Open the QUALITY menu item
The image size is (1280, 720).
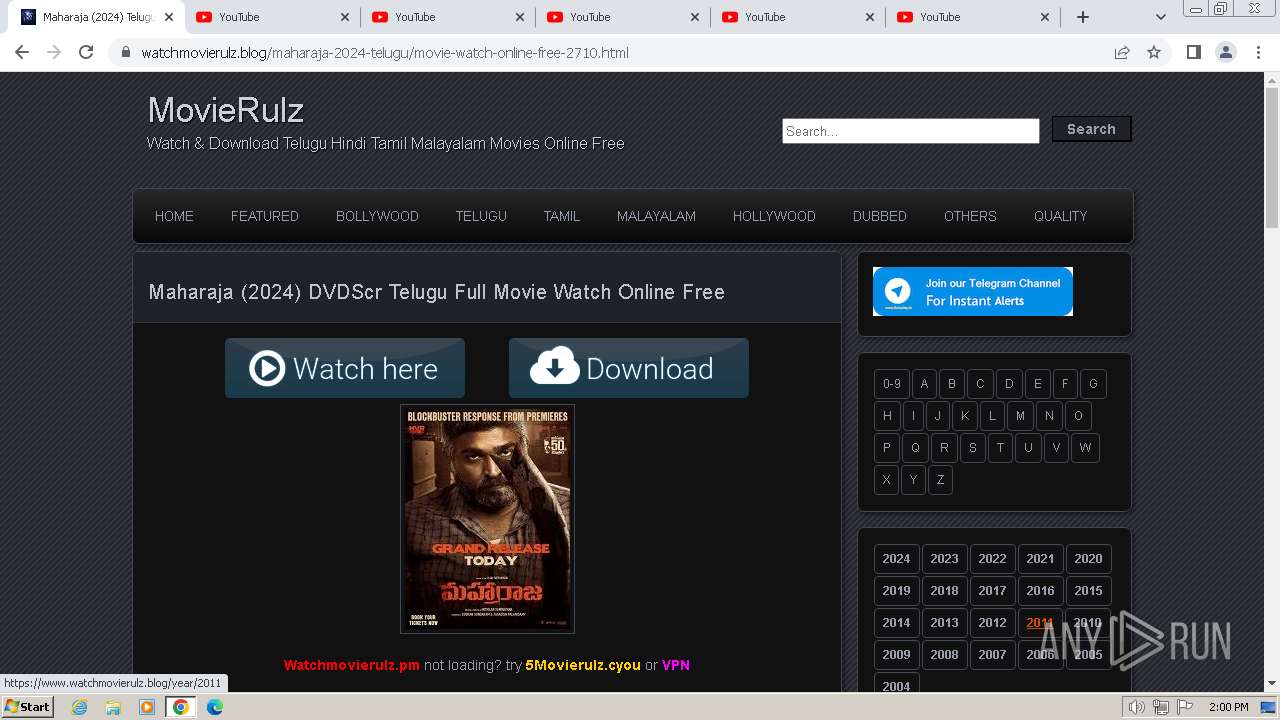[x=1060, y=216]
